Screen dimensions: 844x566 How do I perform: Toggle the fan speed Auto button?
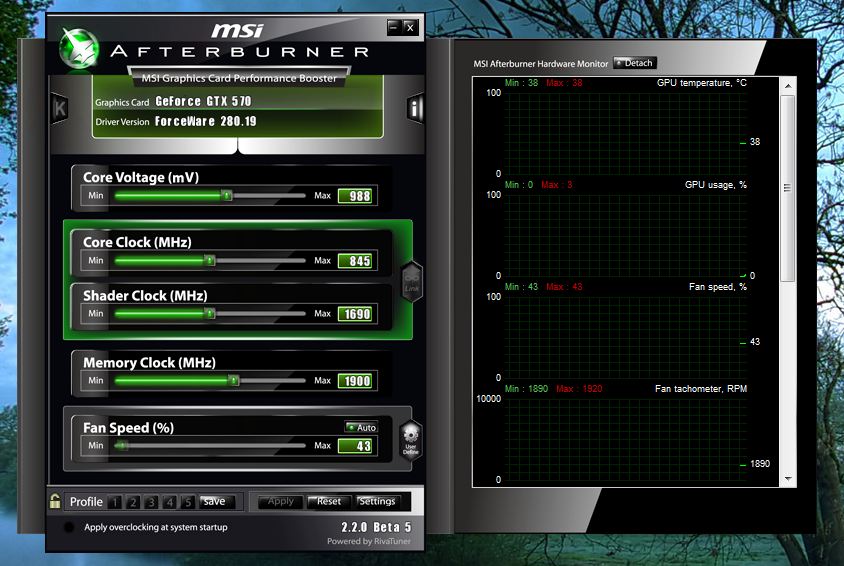coord(361,427)
